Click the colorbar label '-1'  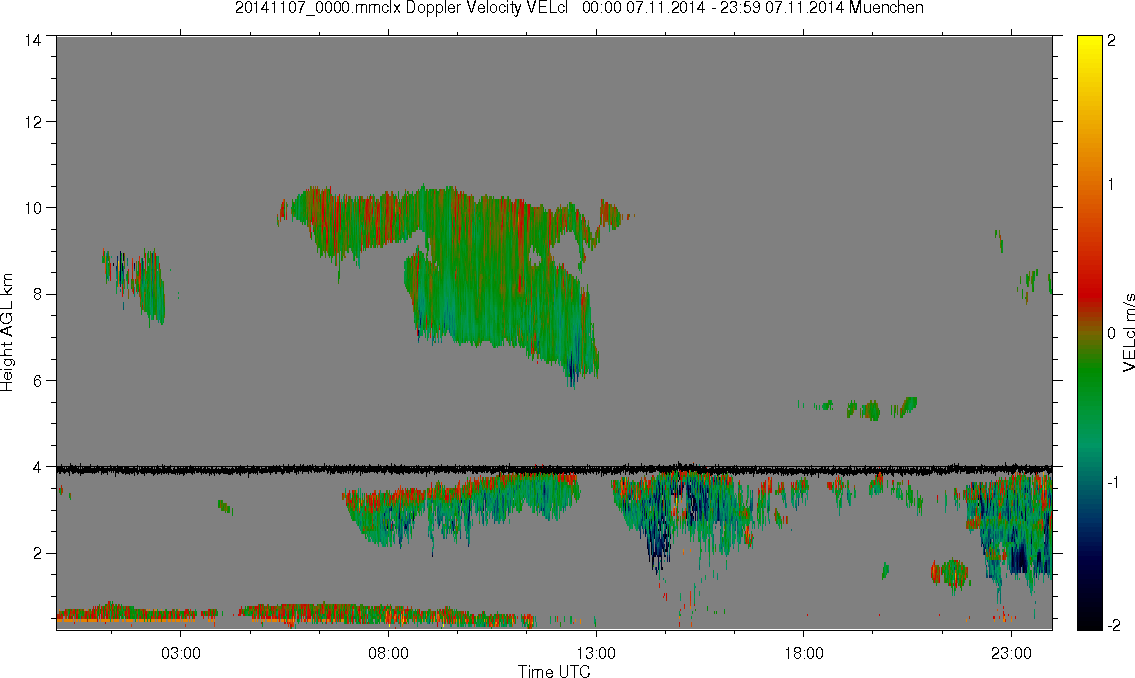click(x=1111, y=482)
